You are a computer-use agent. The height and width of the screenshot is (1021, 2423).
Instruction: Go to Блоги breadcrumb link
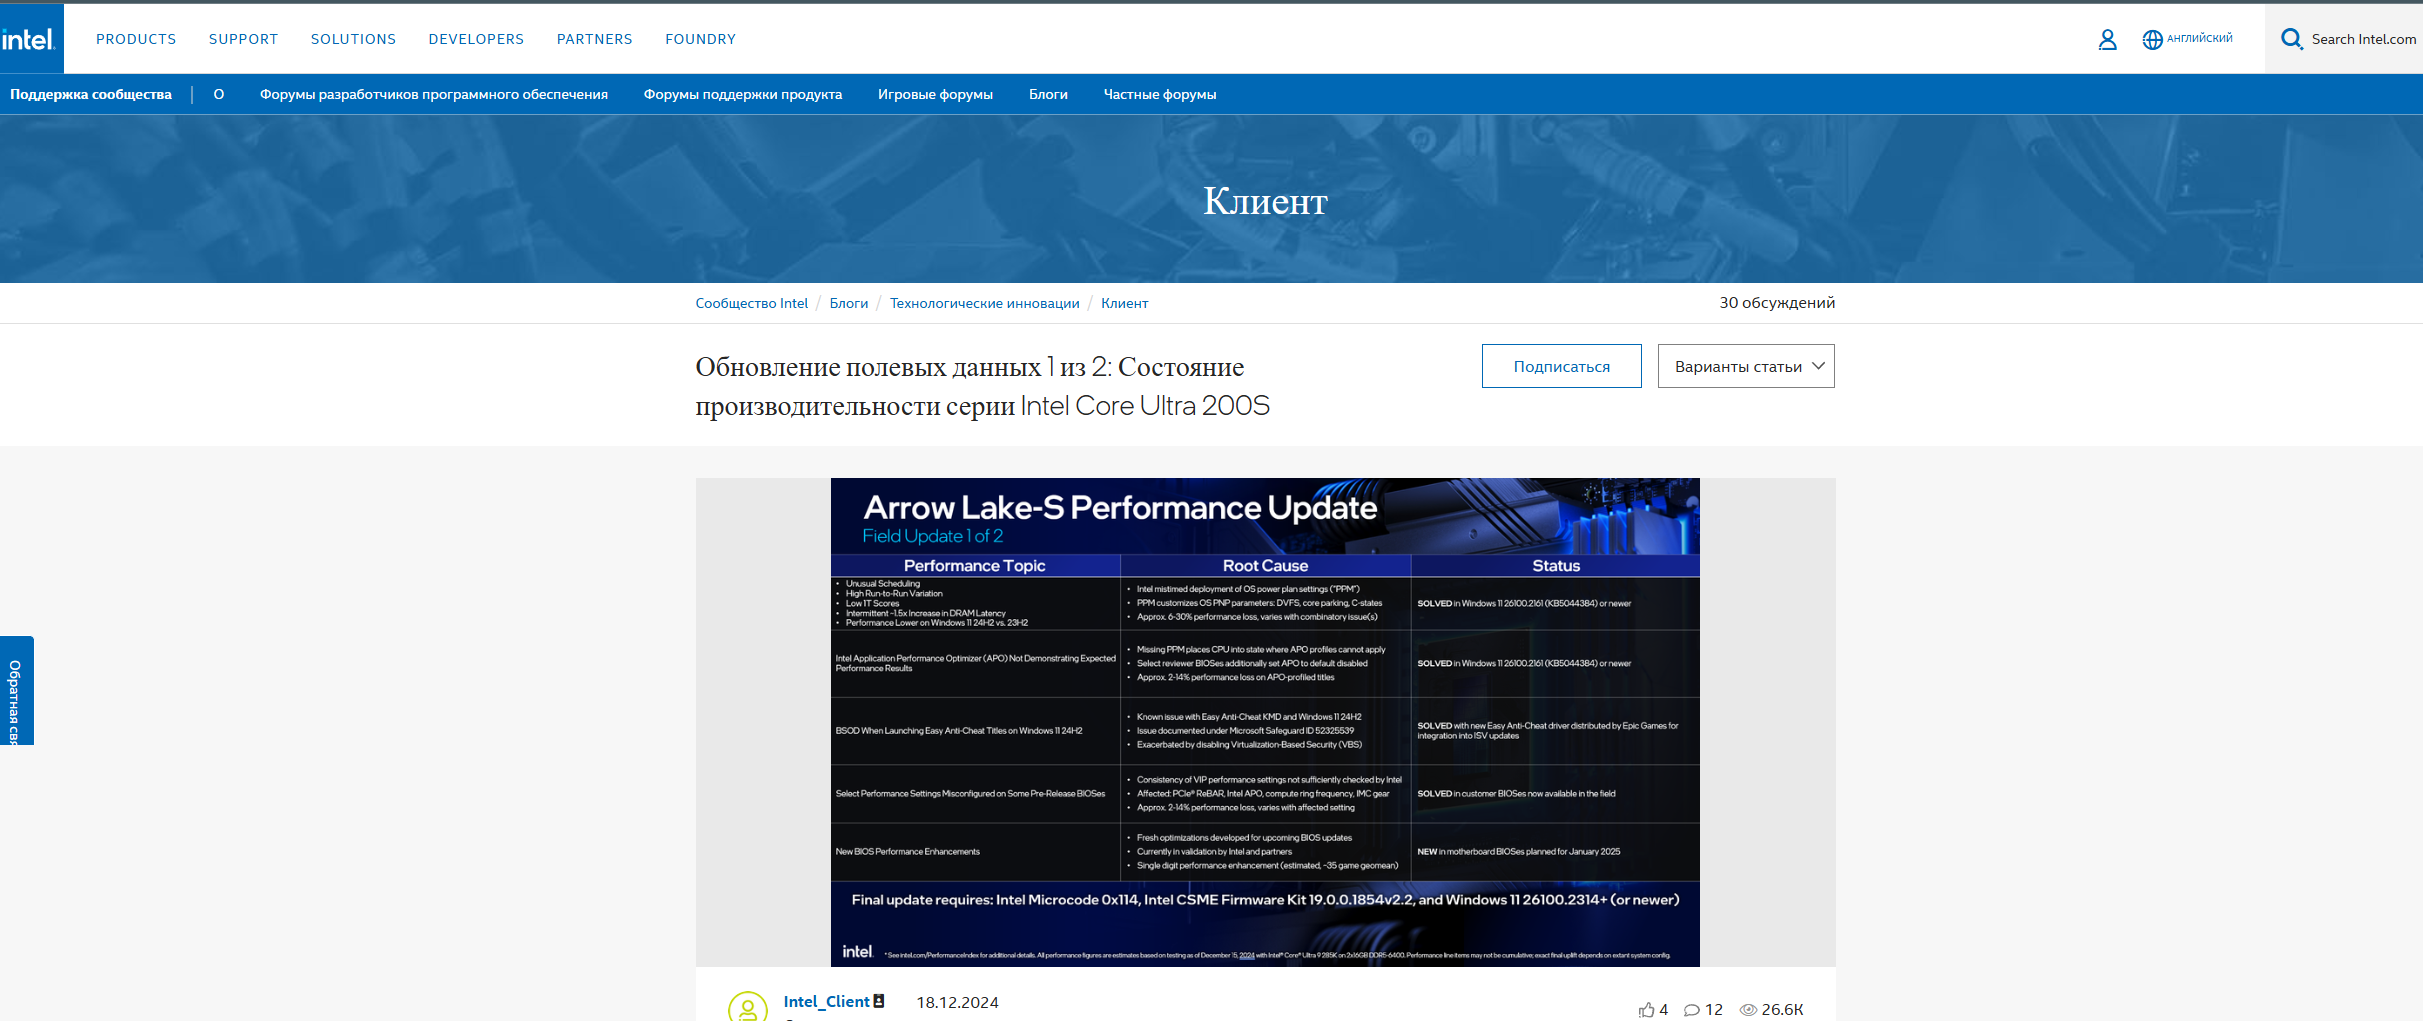pos(849,303)
